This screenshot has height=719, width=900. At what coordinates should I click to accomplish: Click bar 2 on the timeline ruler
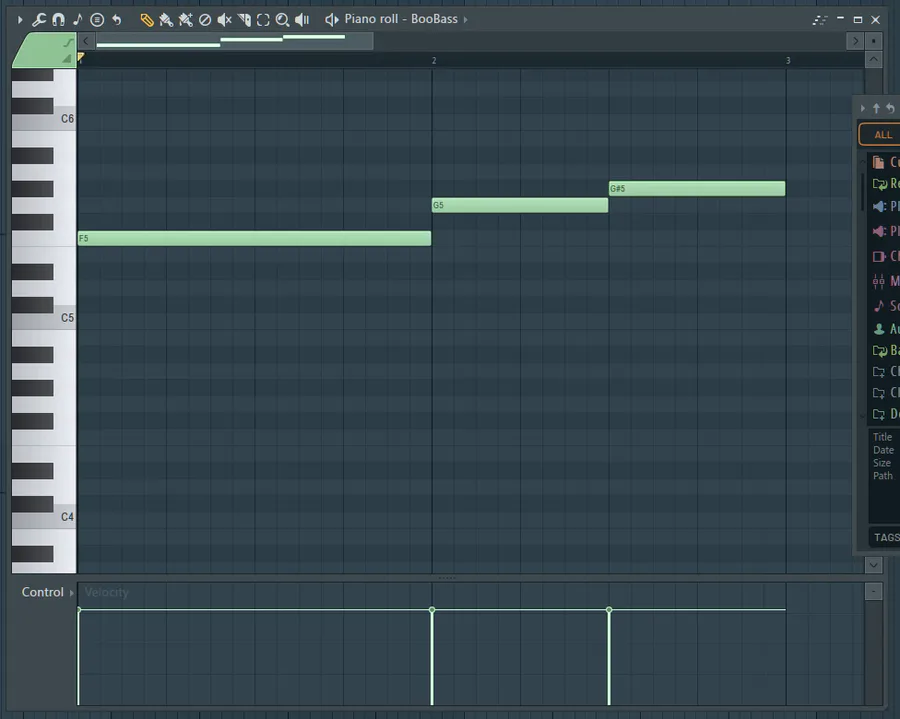pyautogui.click(x=434, y=60)
